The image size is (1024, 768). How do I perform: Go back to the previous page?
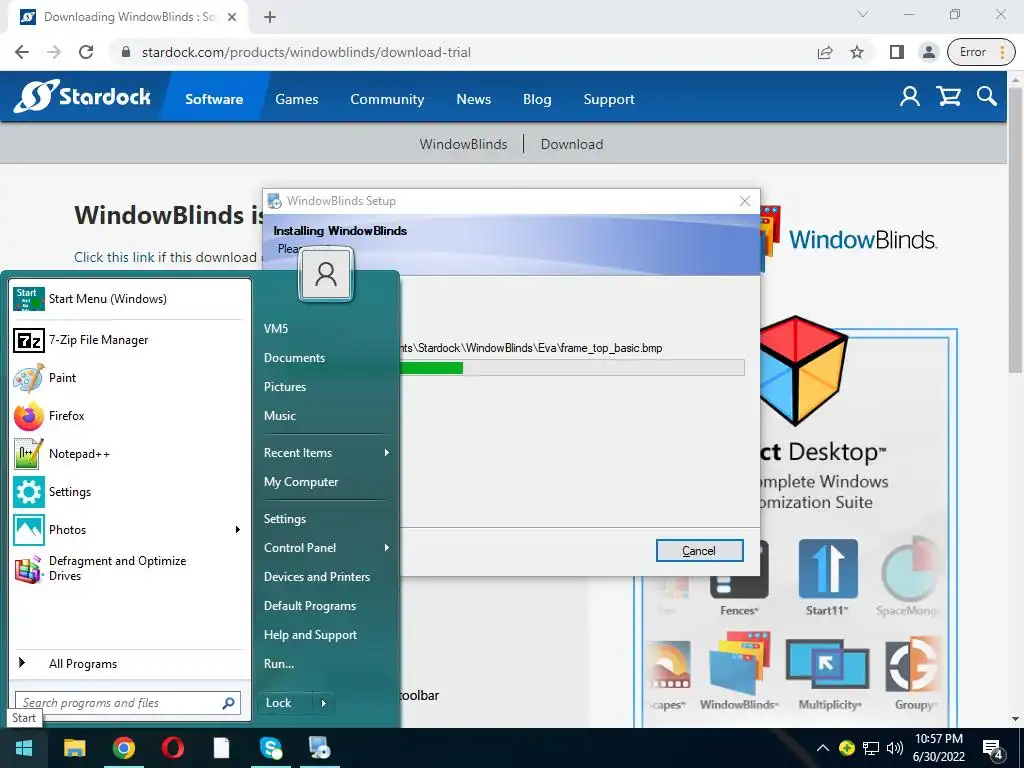22,52
